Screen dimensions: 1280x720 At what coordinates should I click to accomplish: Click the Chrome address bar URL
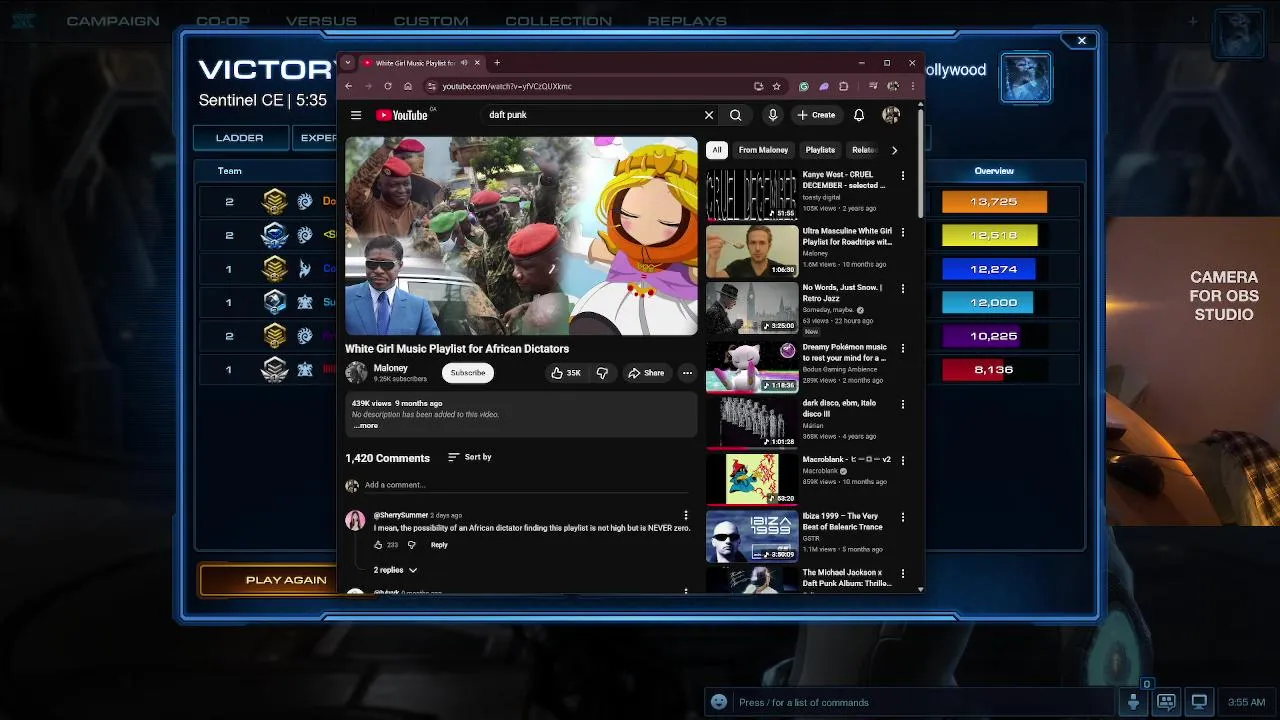pos(507,86)
